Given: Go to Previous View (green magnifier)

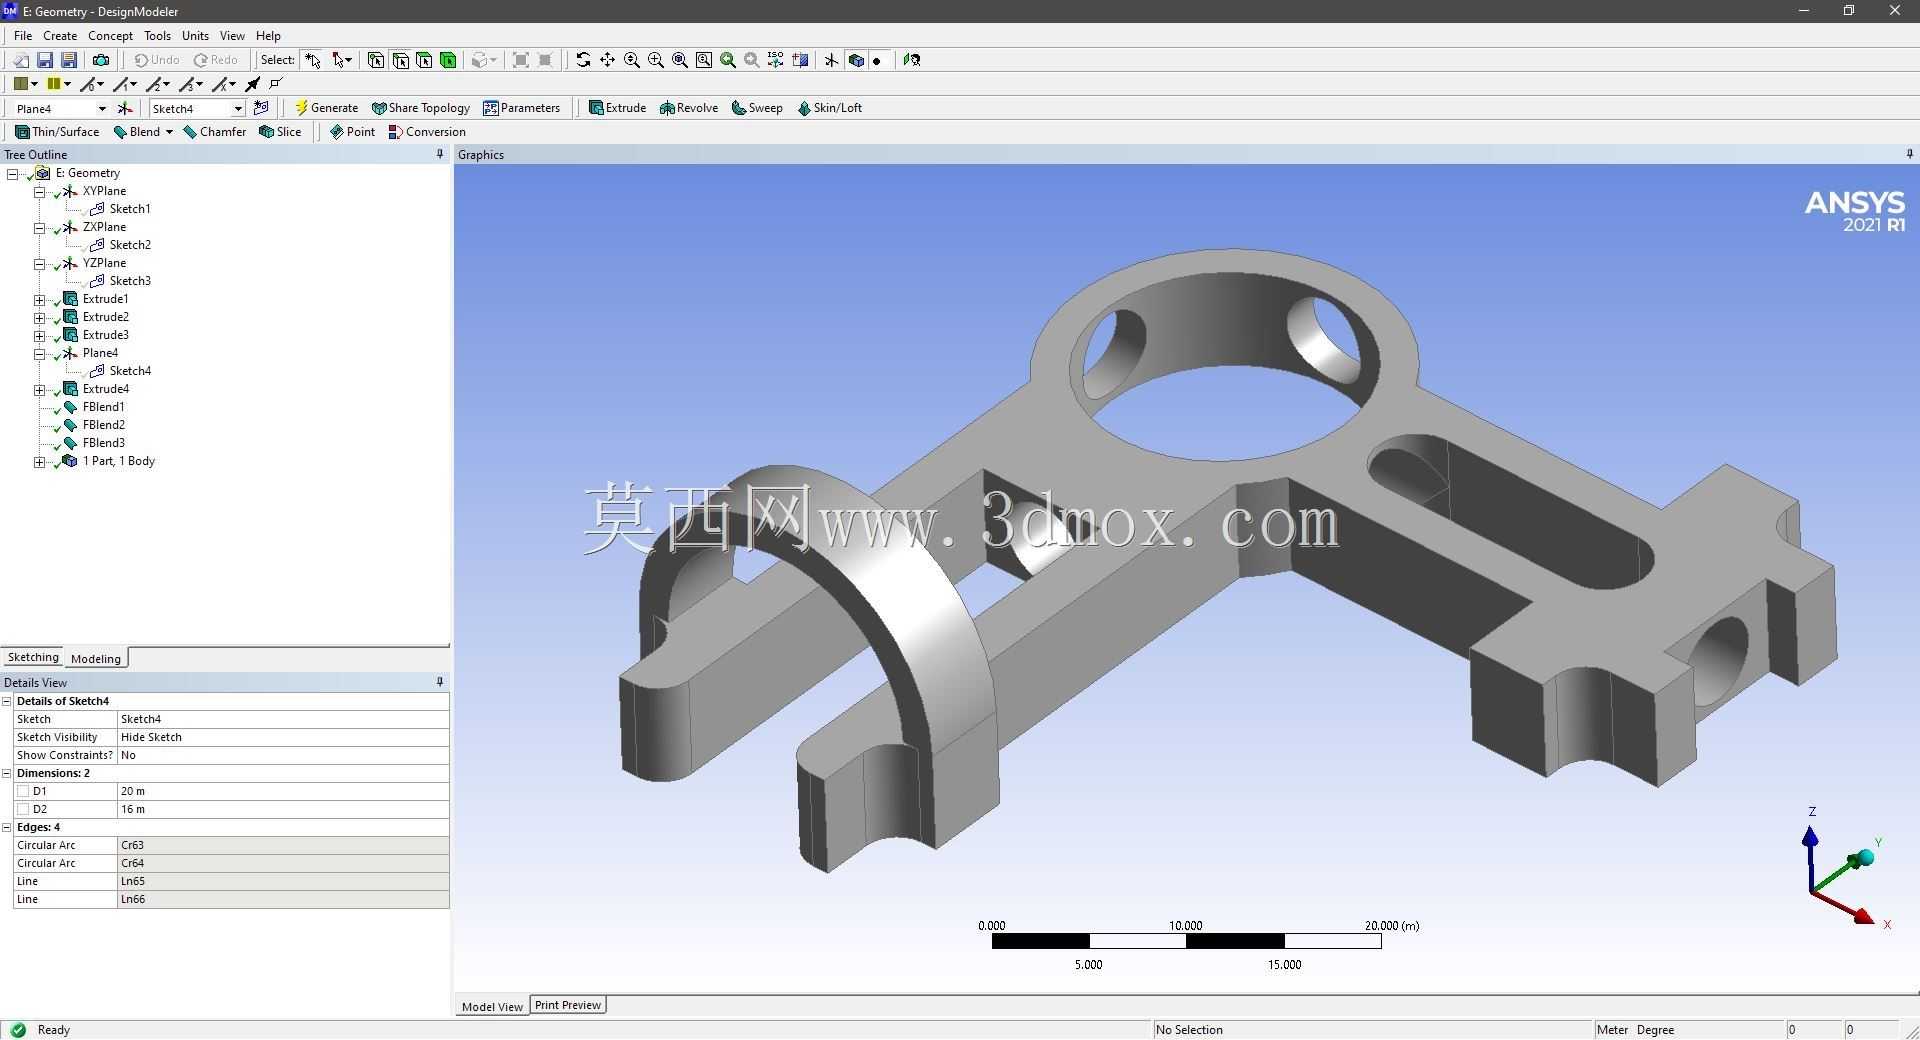Looking at the screenshot, I should [x=728, y=60].
